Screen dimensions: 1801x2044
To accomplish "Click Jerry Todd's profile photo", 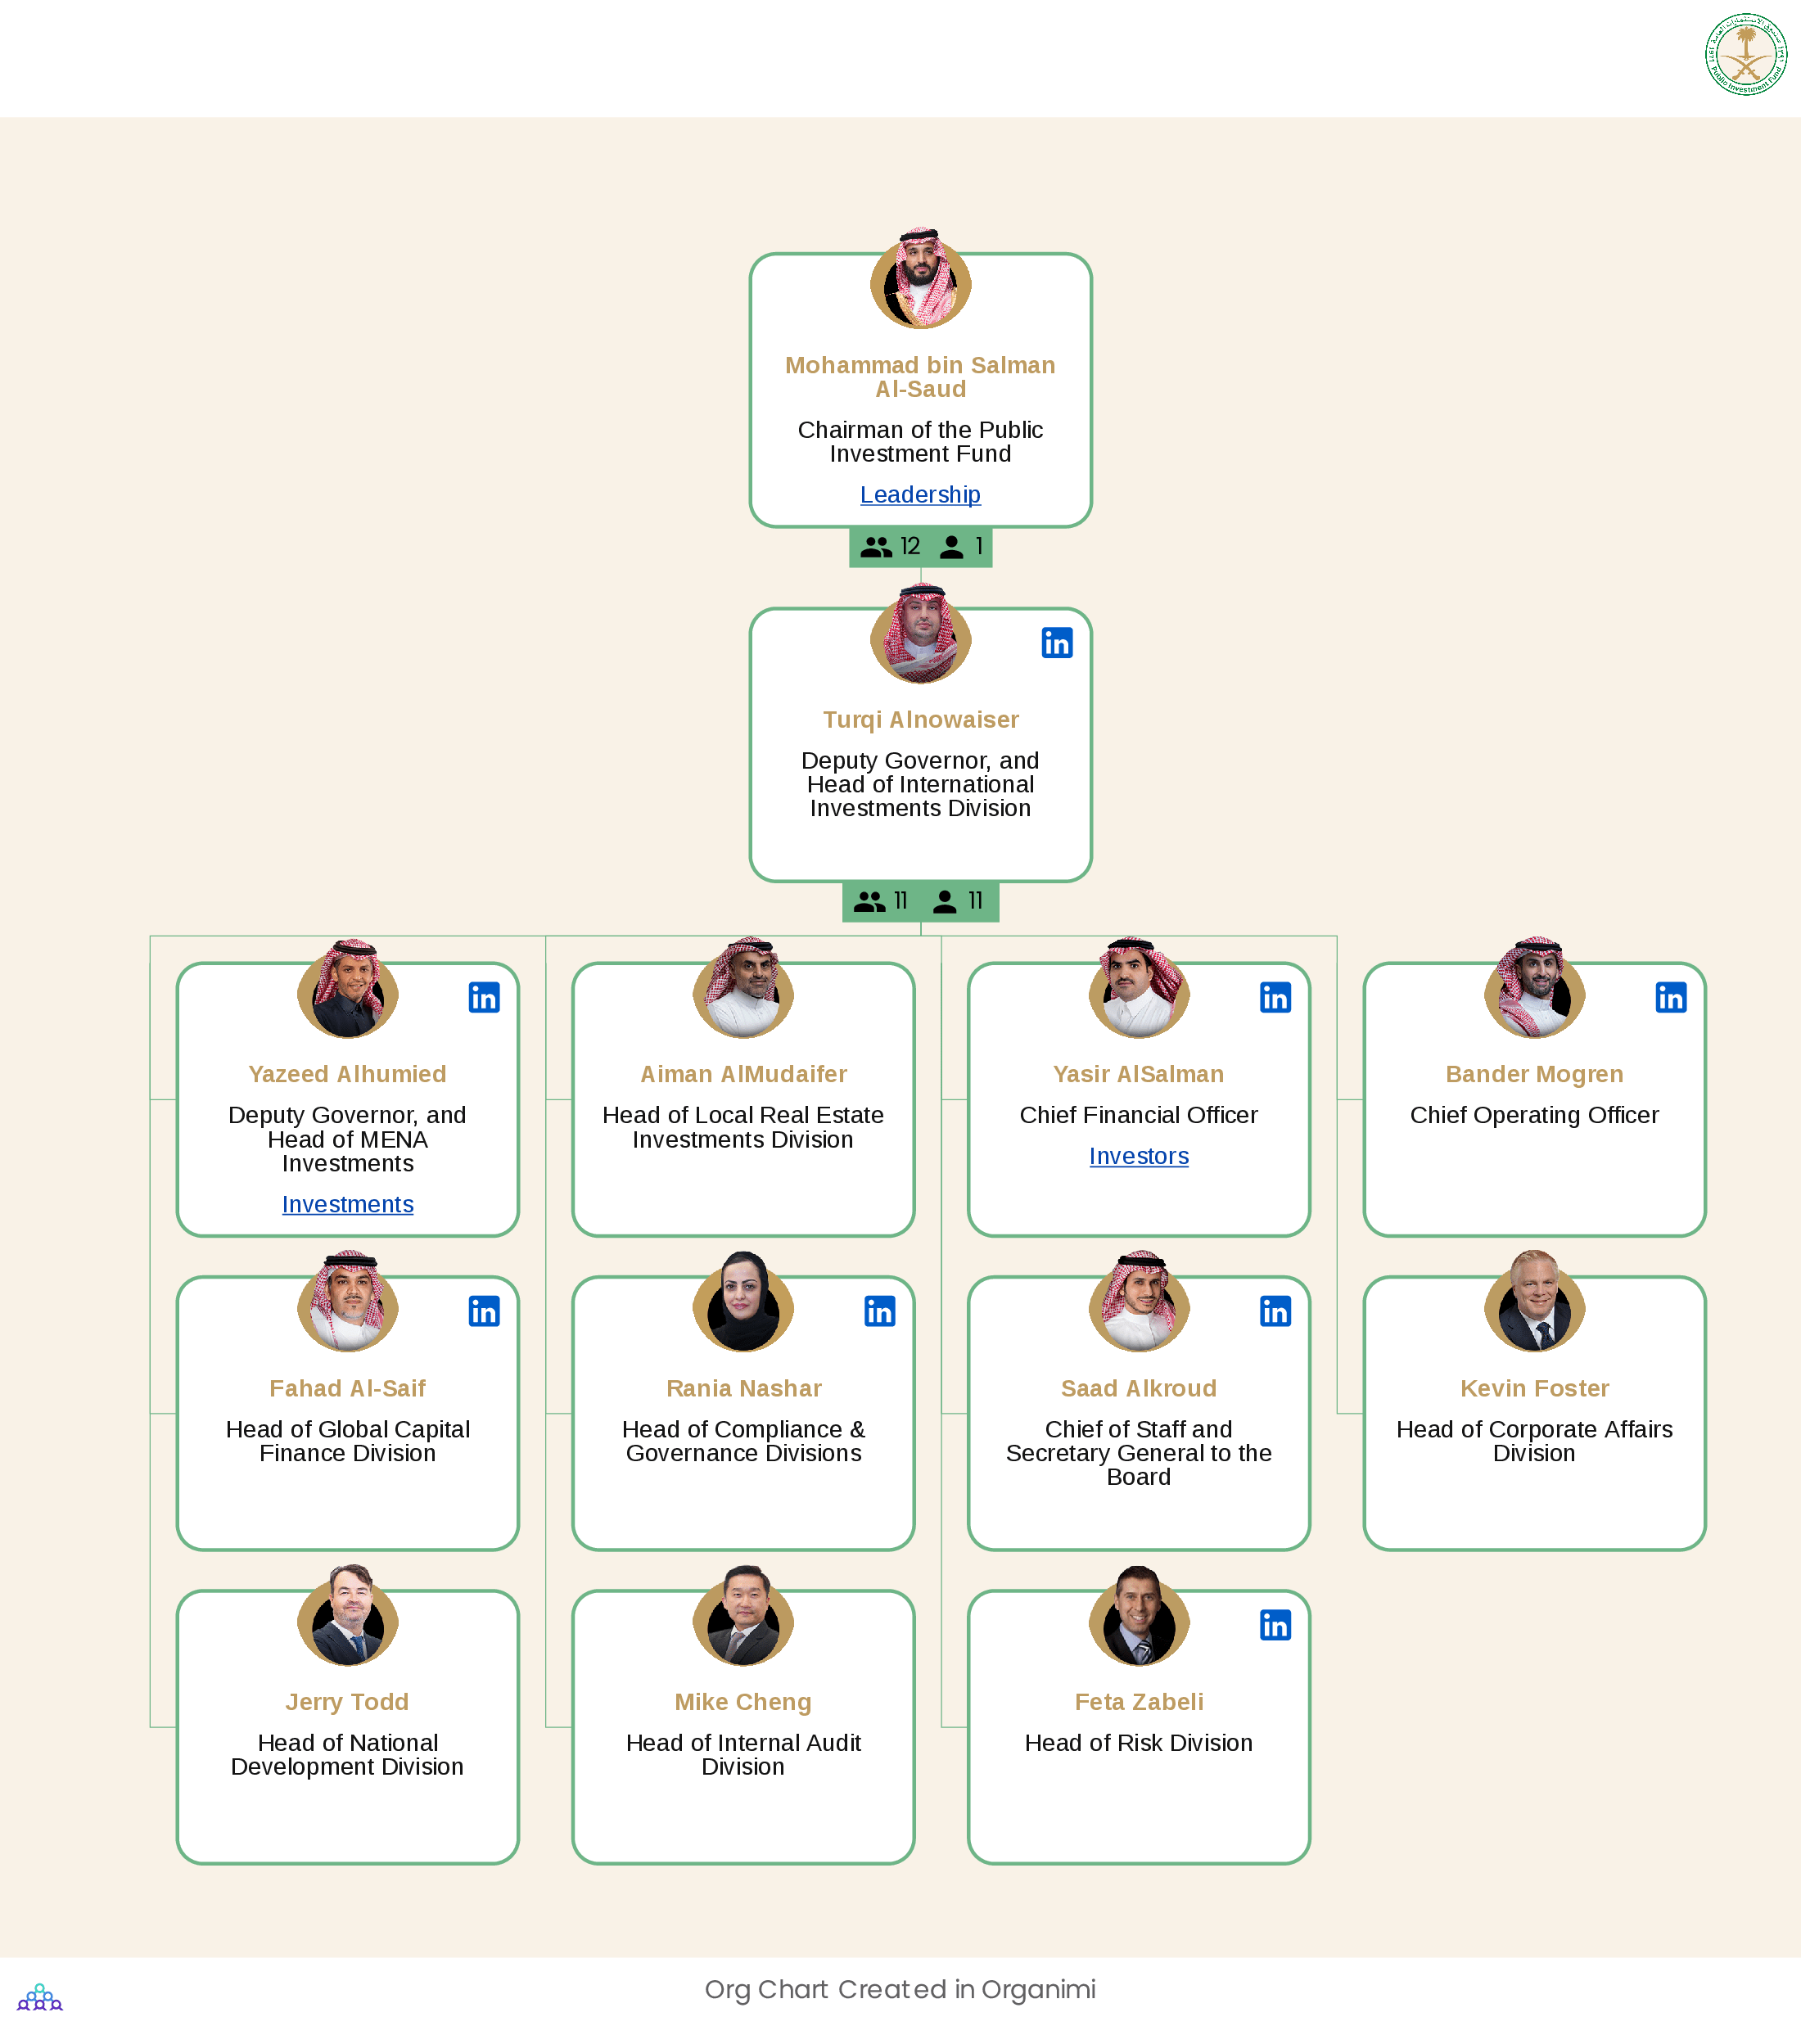I will 348,1615.
